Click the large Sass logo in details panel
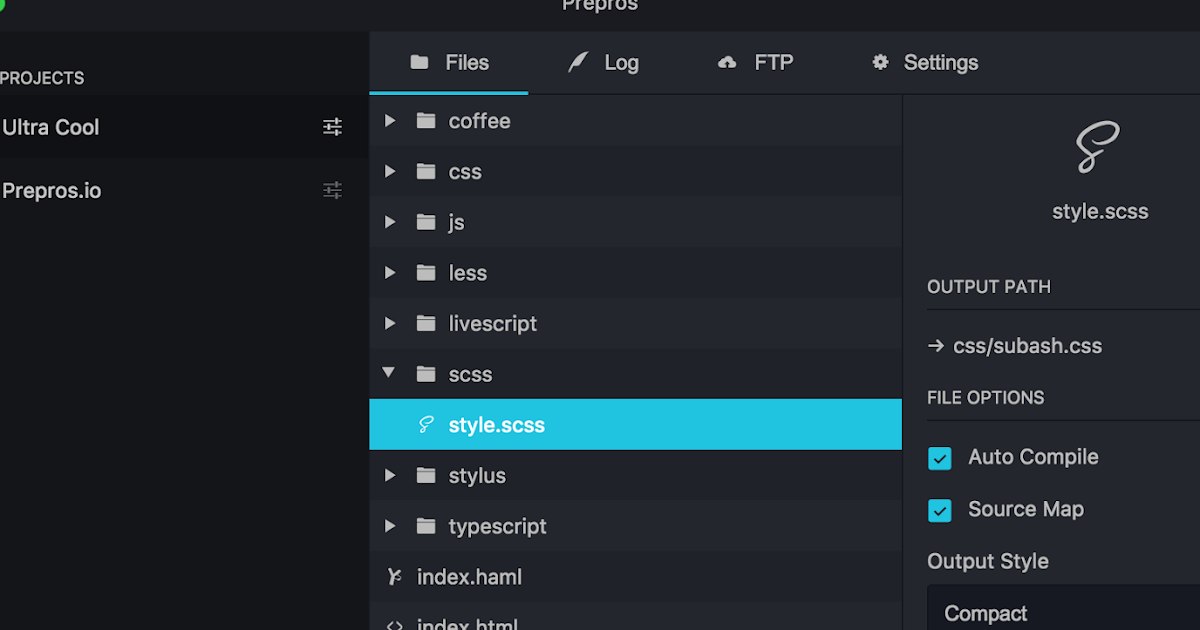This screenshot has height=630, width=1200. coord(1098,147)
